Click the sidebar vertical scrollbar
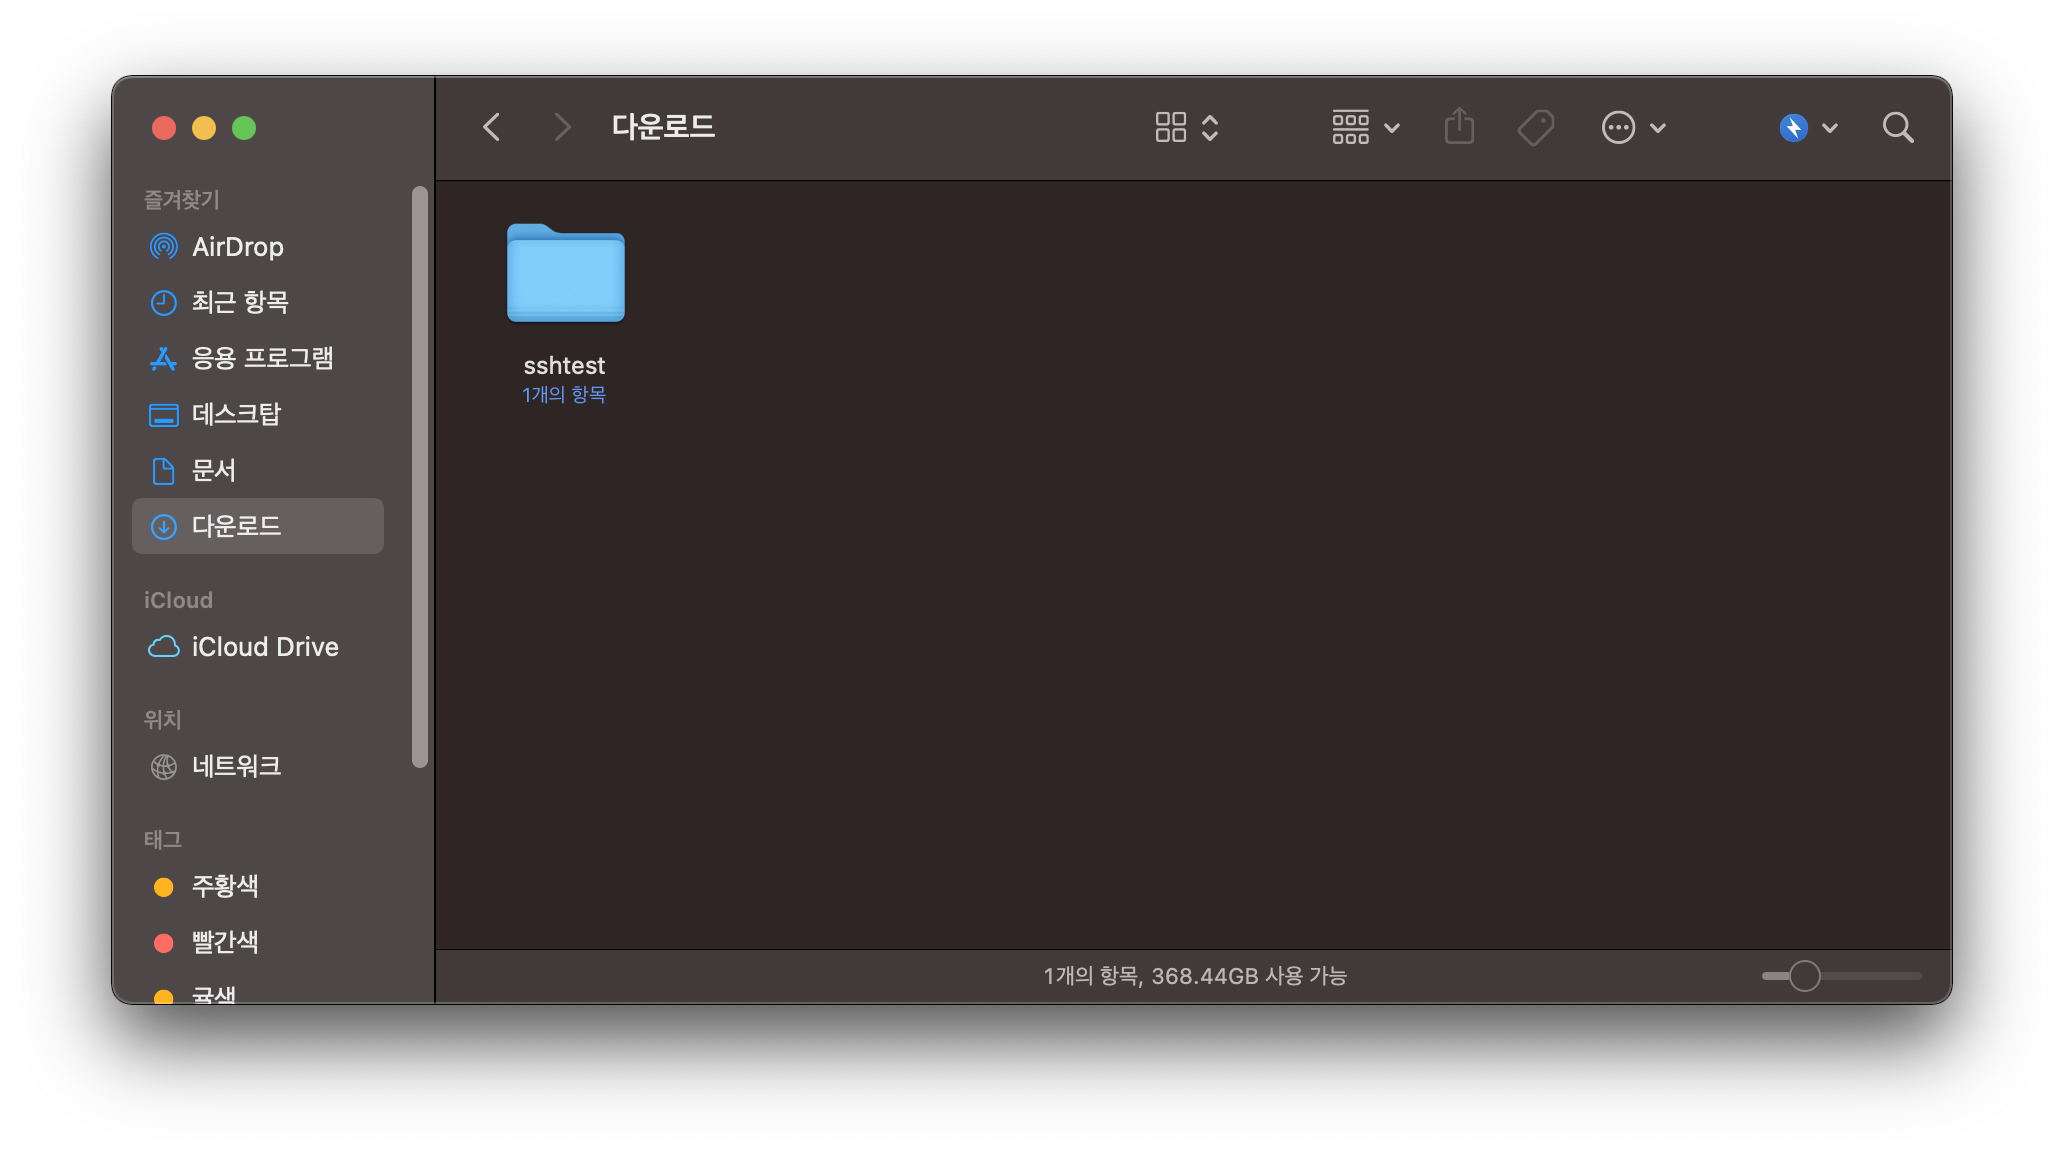Image resolution: width=2064 pixels, height=1152 pixels. click(x=420, y=476)
